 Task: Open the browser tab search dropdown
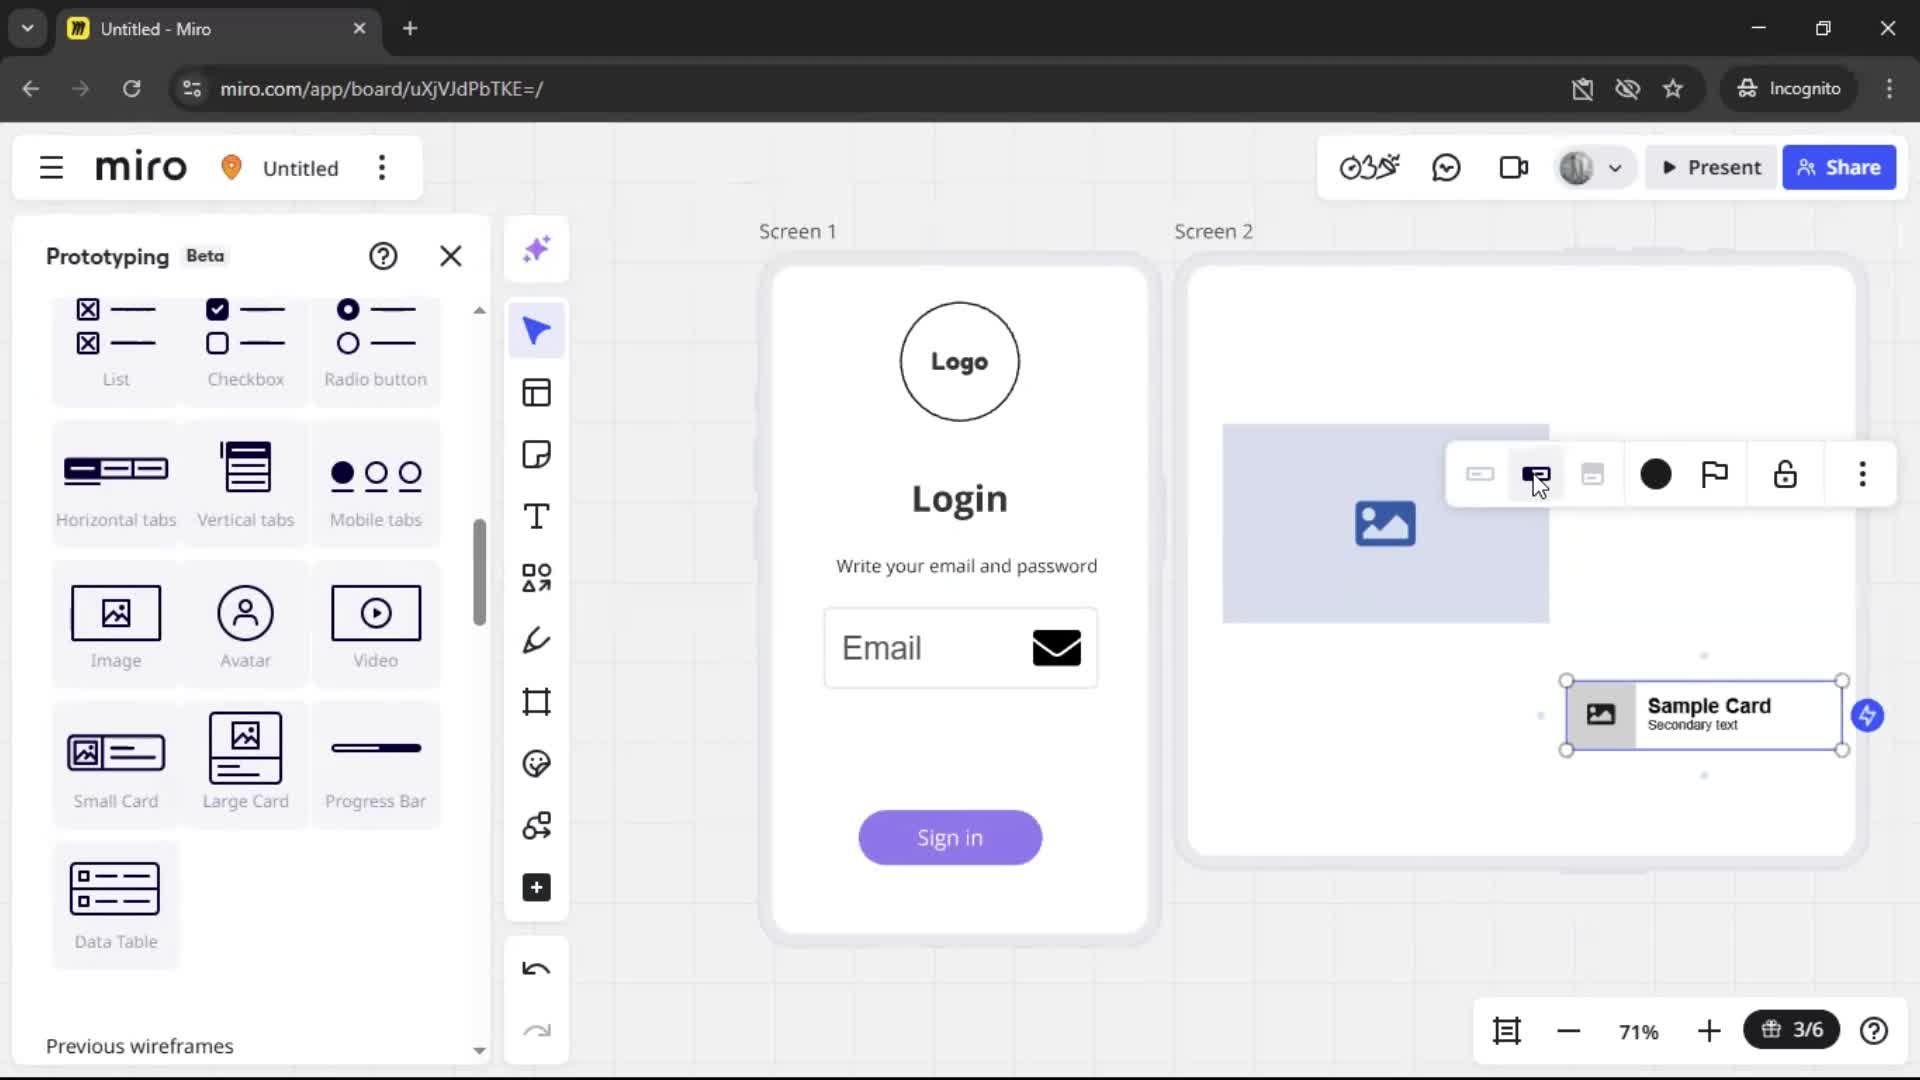coord(28,28)
